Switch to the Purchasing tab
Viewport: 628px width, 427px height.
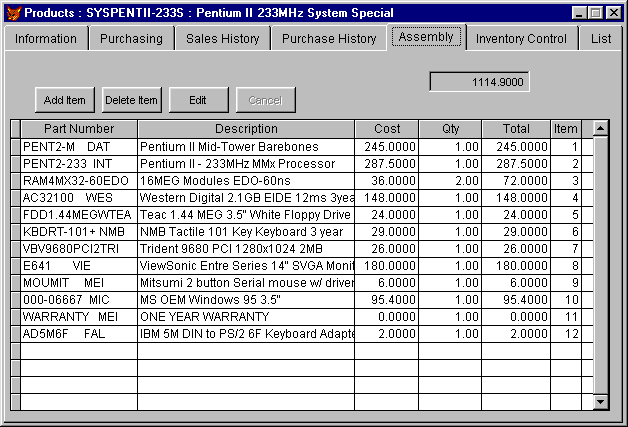[x=131, y=39]
